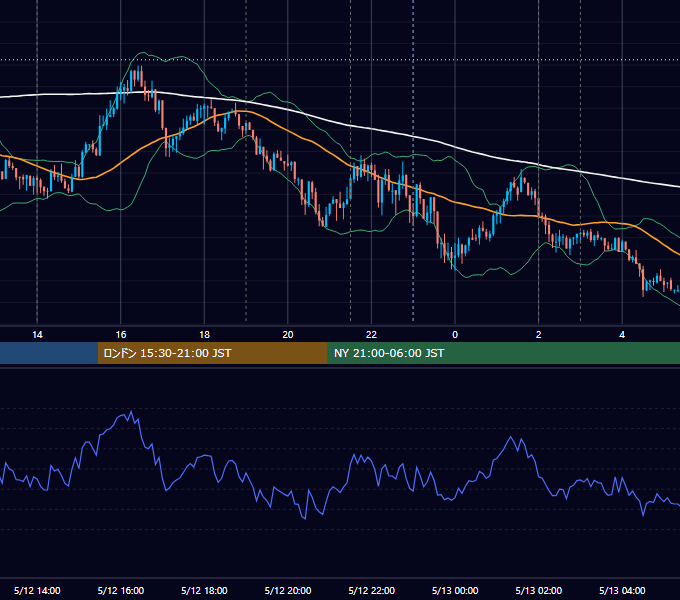The image size is (680, 600).
Task: Click the London 15:30-21:00 JST session bar
Action: [212, 353]
